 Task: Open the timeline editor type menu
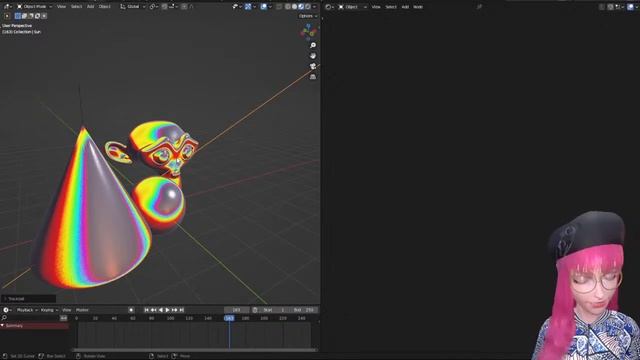7,310
